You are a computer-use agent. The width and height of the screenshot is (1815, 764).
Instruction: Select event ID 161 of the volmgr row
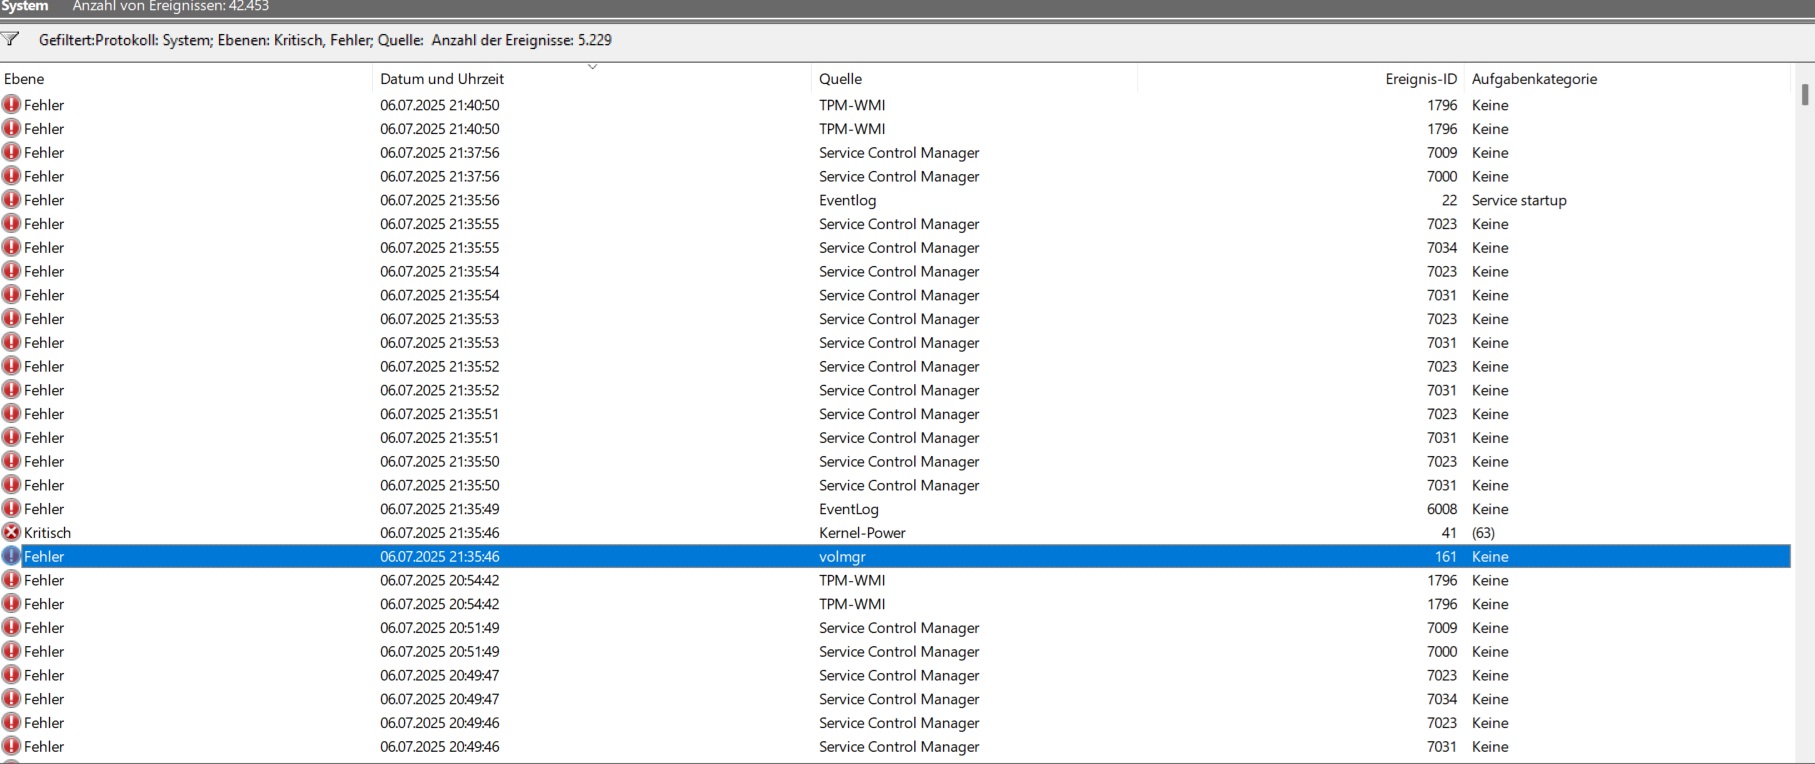point(1446,556)
